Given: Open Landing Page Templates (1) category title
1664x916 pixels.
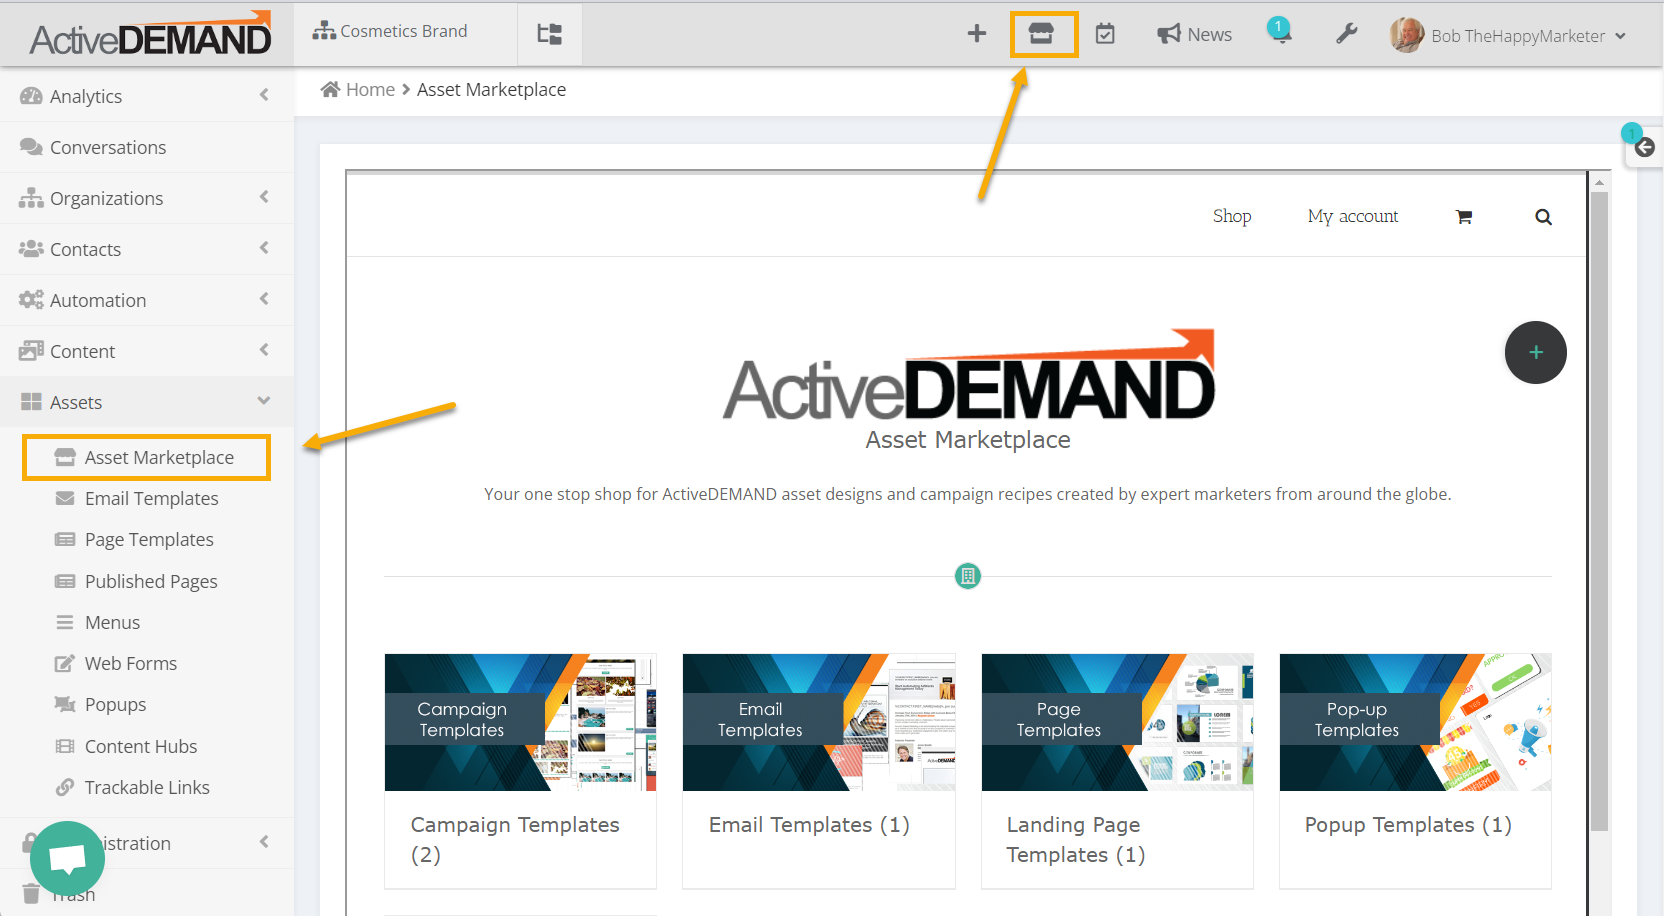Looking at the screenshot, I should (x=1076, y=839).
